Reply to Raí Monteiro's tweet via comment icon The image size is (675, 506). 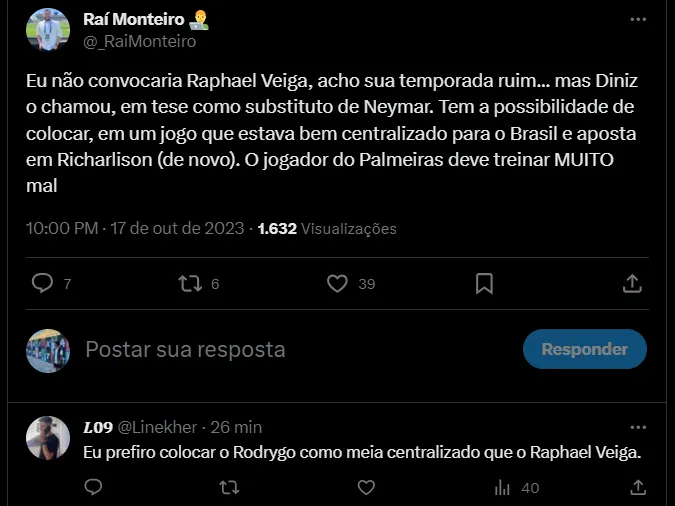coord(42,284)
